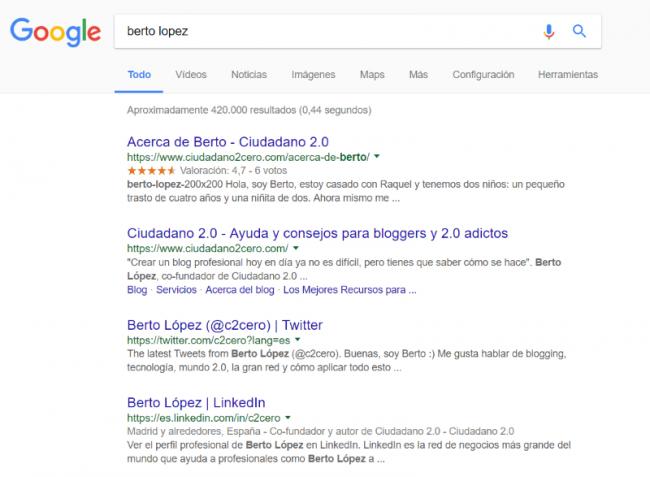This screenshot has height=477, width=650.
Task: Activate voice search microphone icon
Action: click(x=549, y=31)
